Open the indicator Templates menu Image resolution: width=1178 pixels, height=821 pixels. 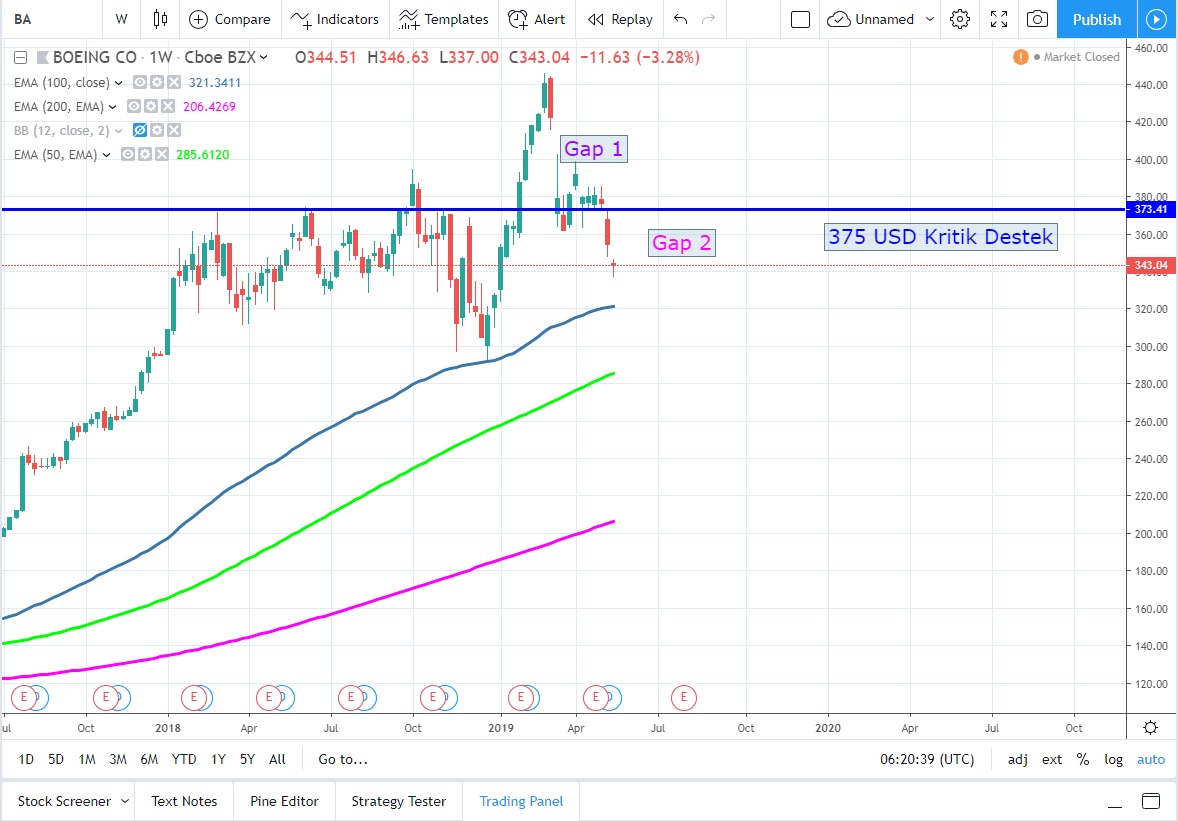tap(444, 20)
